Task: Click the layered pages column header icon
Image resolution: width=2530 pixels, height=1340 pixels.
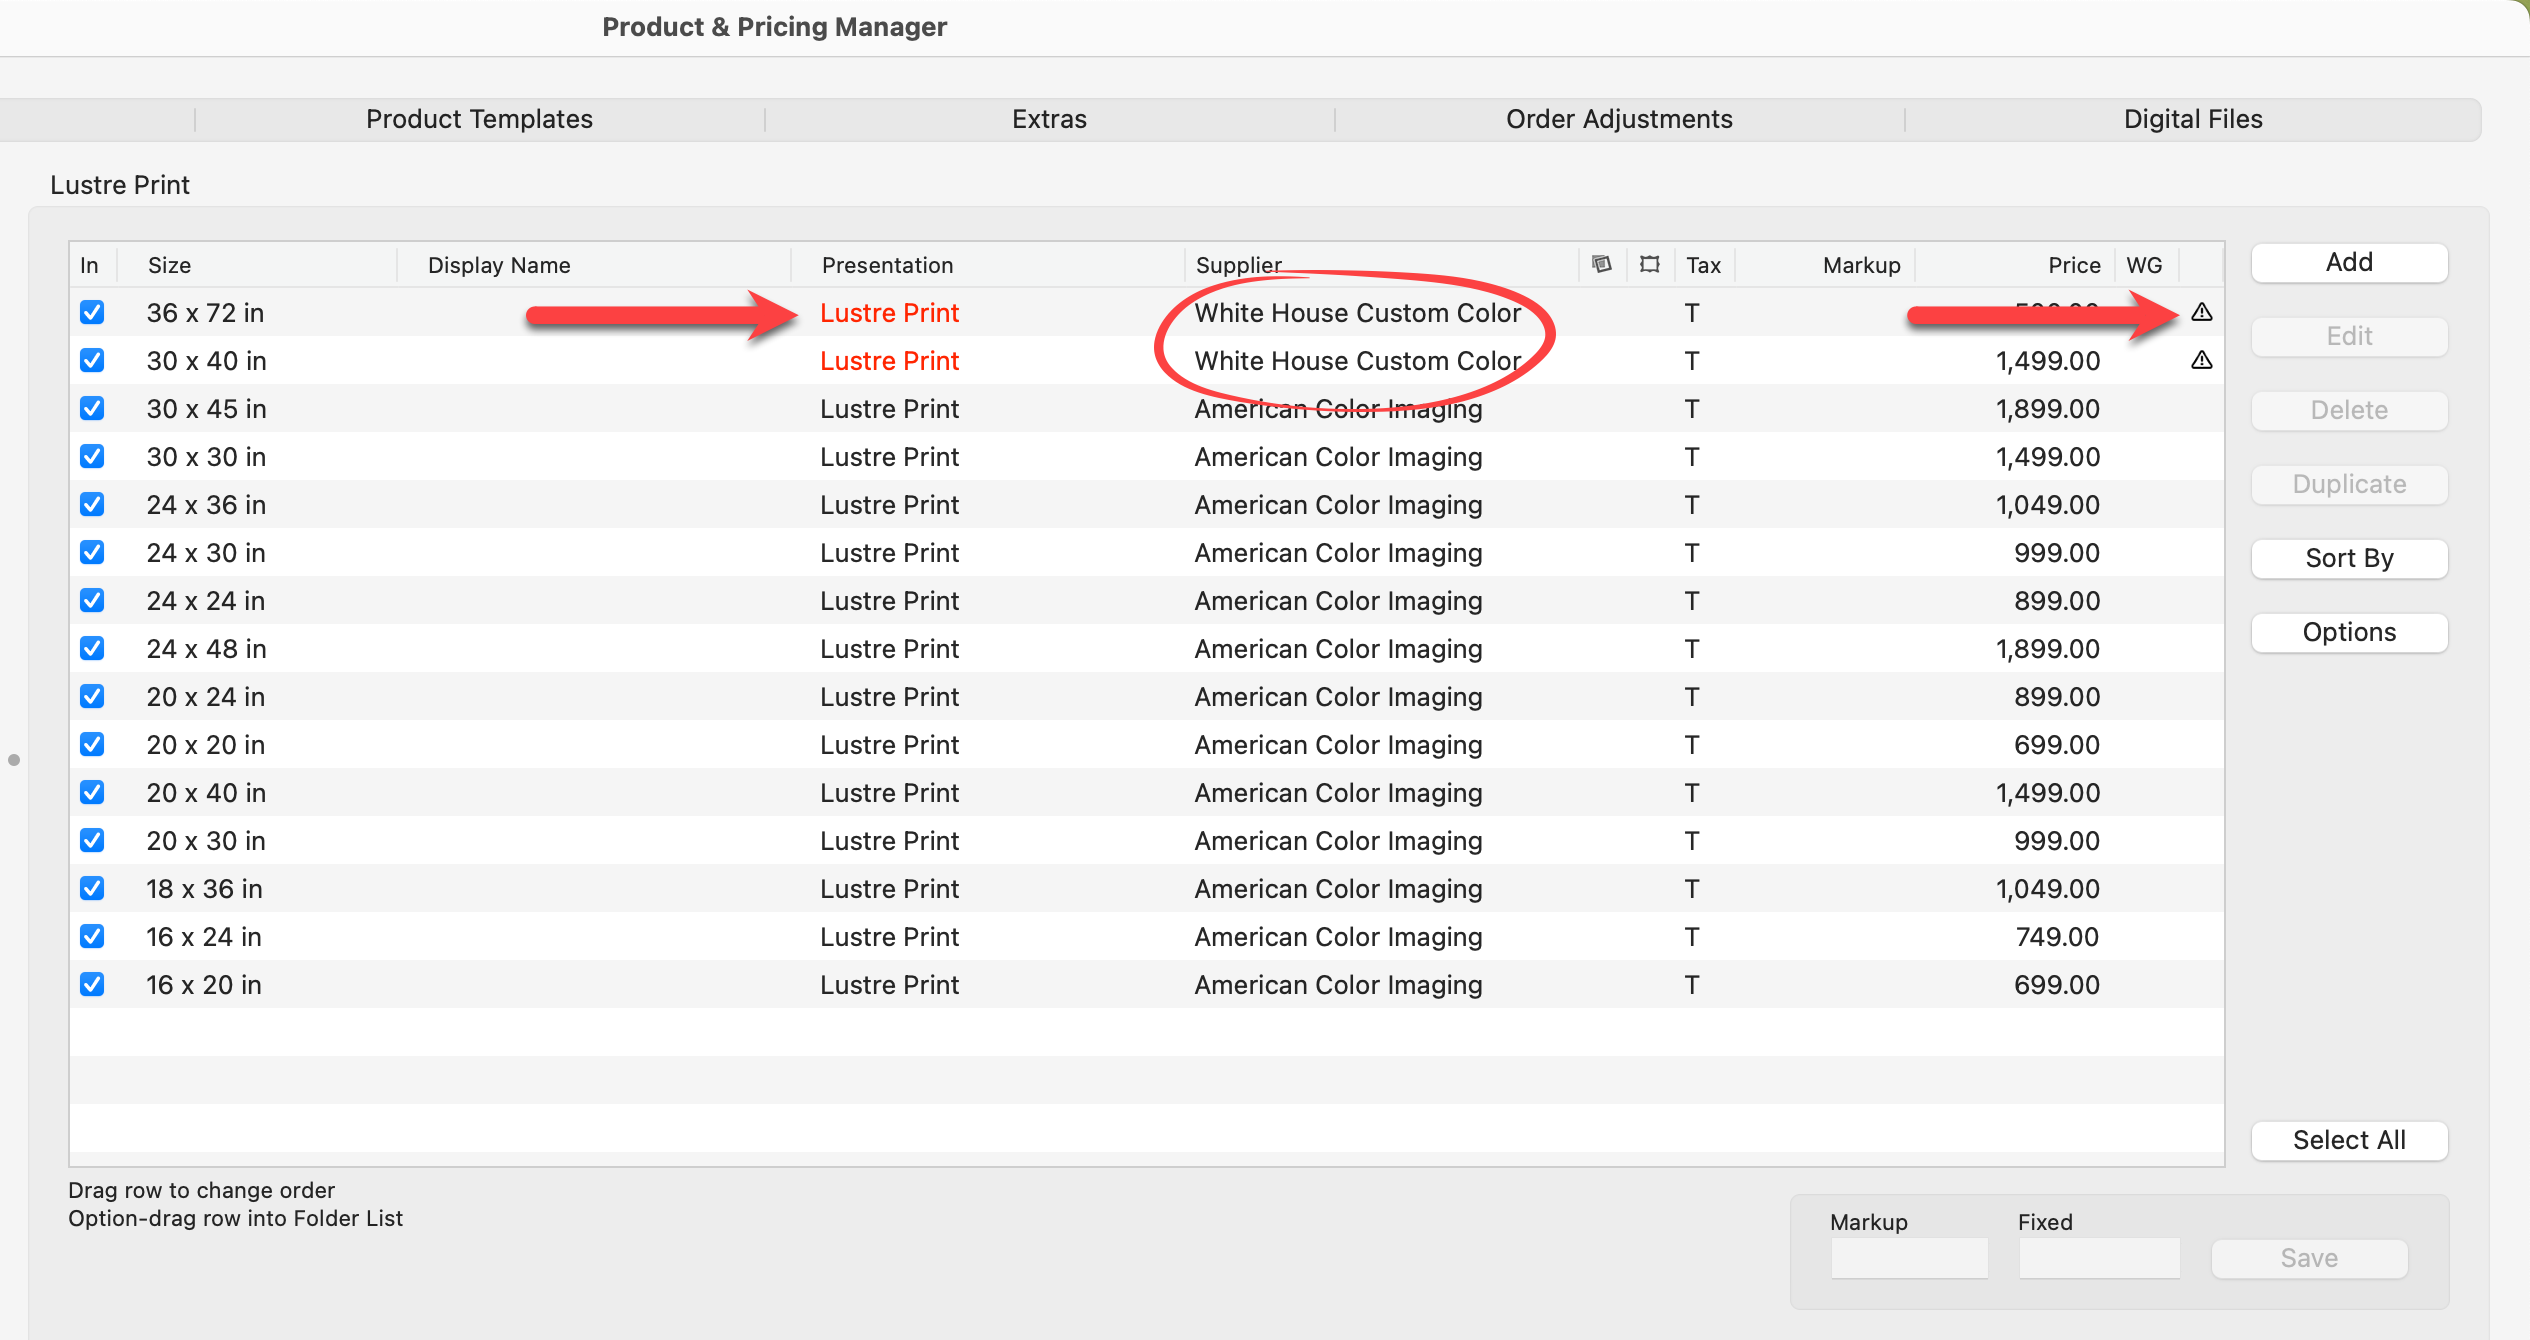Action: pyautogui.click(x=1601, y=264)
